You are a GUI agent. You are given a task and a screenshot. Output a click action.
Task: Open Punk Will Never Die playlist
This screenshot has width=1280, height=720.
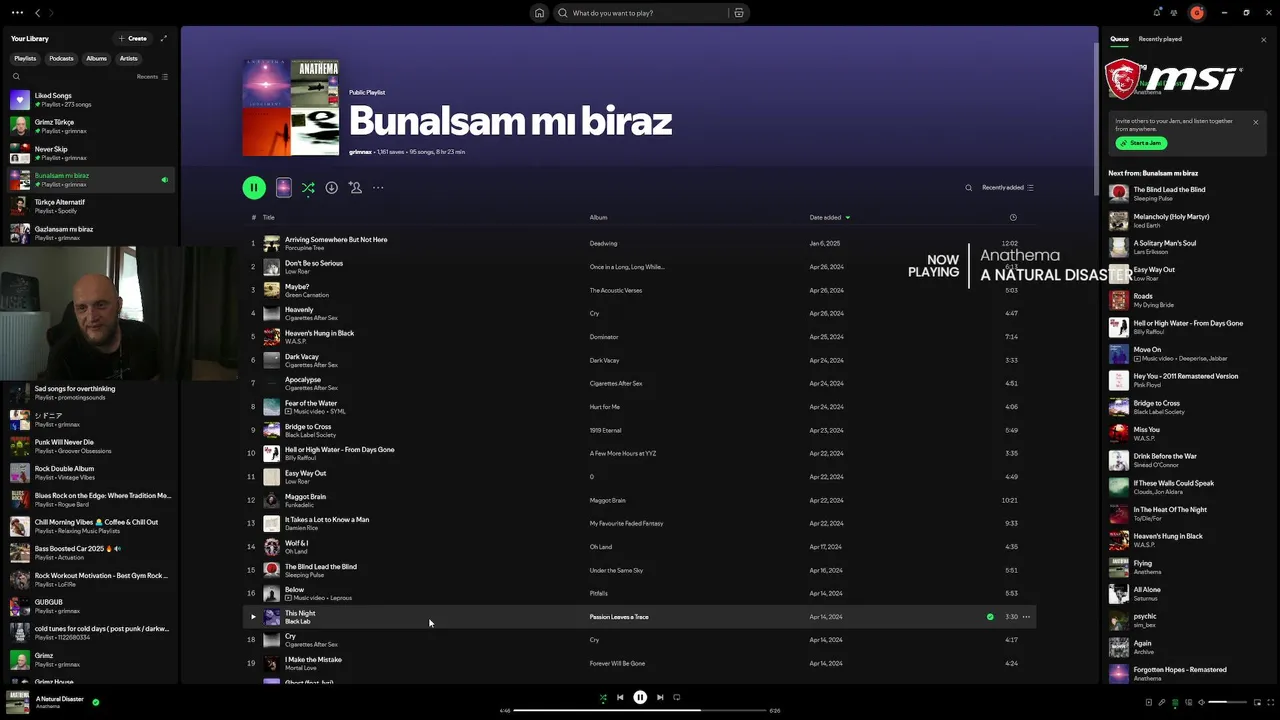coord(90,446)
